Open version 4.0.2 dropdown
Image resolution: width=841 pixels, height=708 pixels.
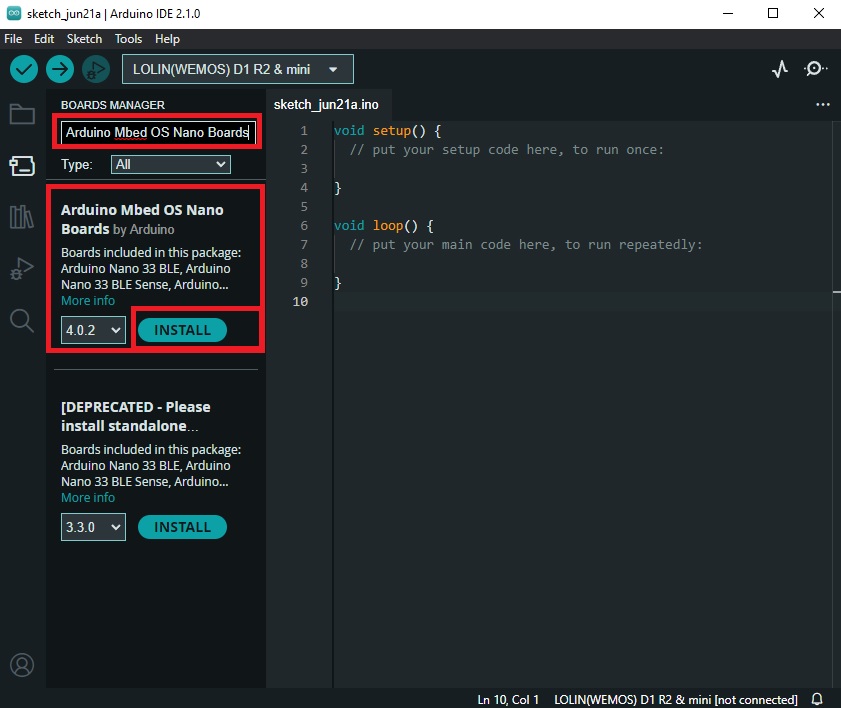93,330
